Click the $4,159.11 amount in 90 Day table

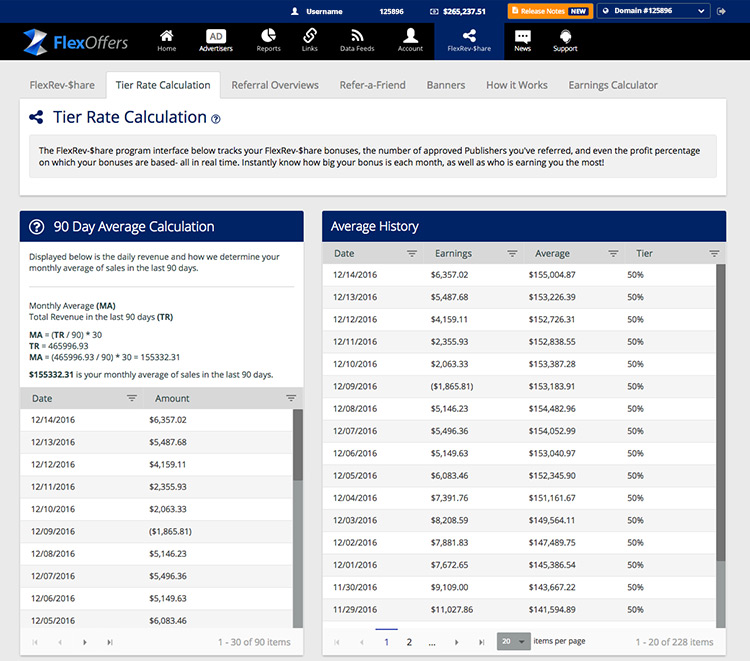tap(167, 464)
